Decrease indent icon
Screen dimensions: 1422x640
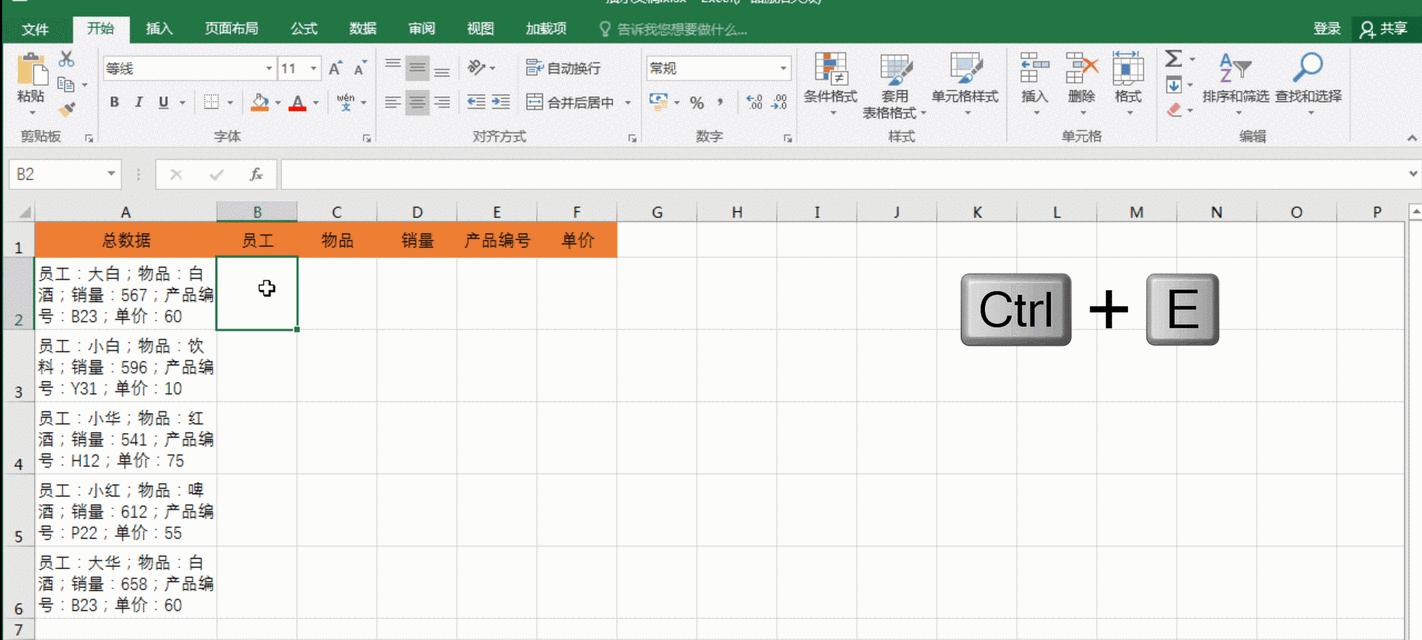coord(476,102)
